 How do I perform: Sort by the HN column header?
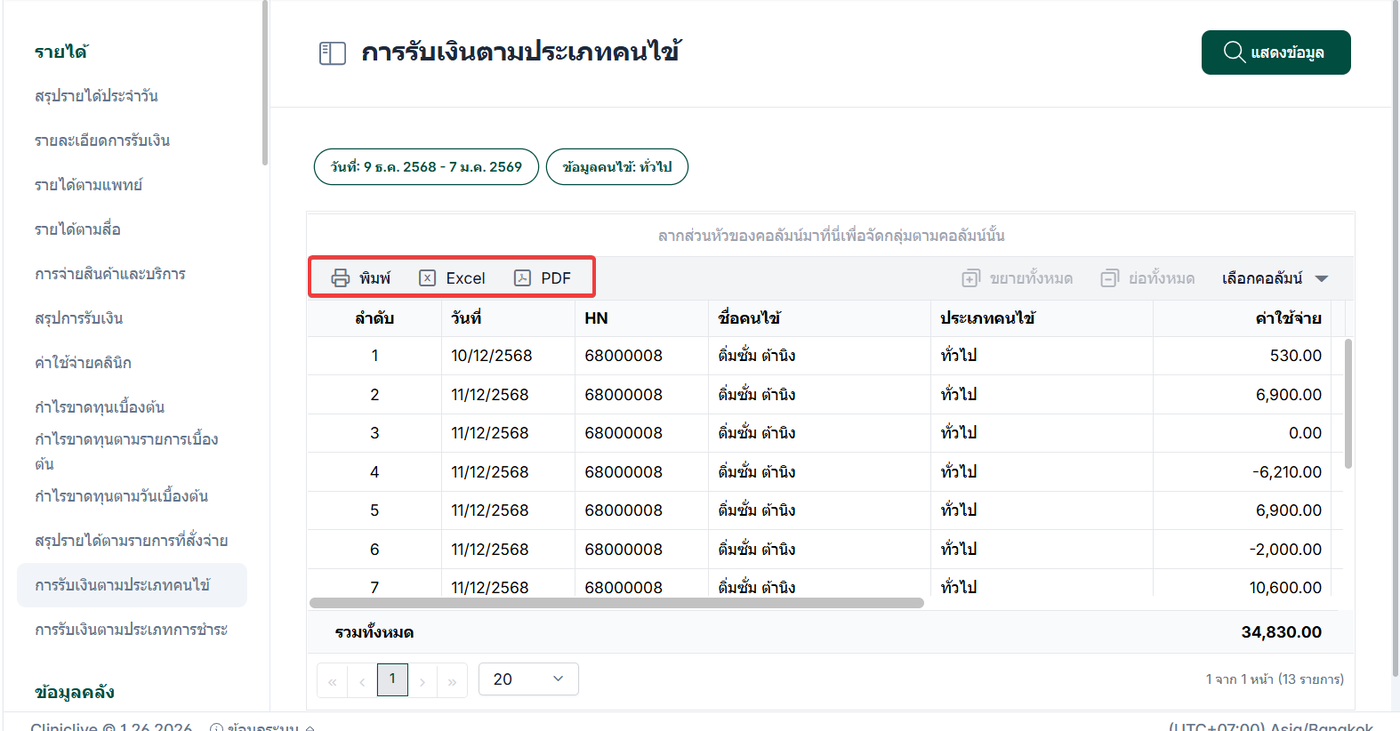(641, 318)
